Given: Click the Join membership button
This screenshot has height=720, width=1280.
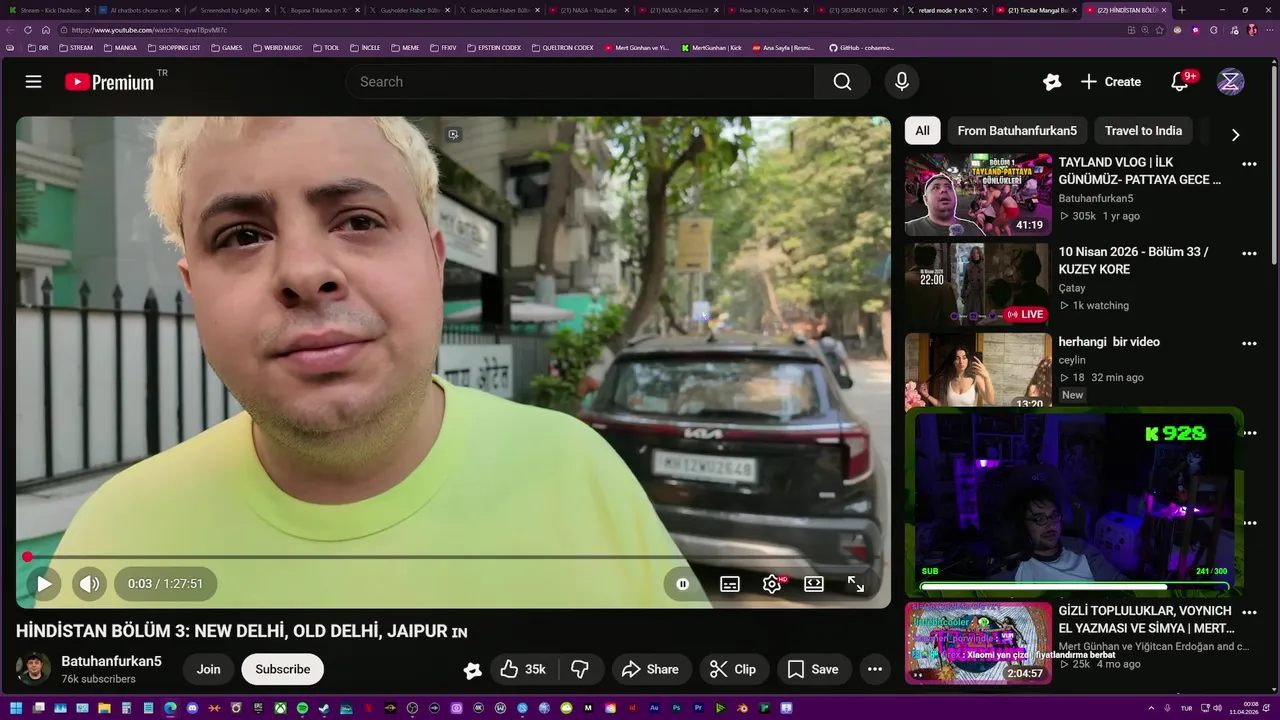Looking at the screenshot, I should coord(208,669).
